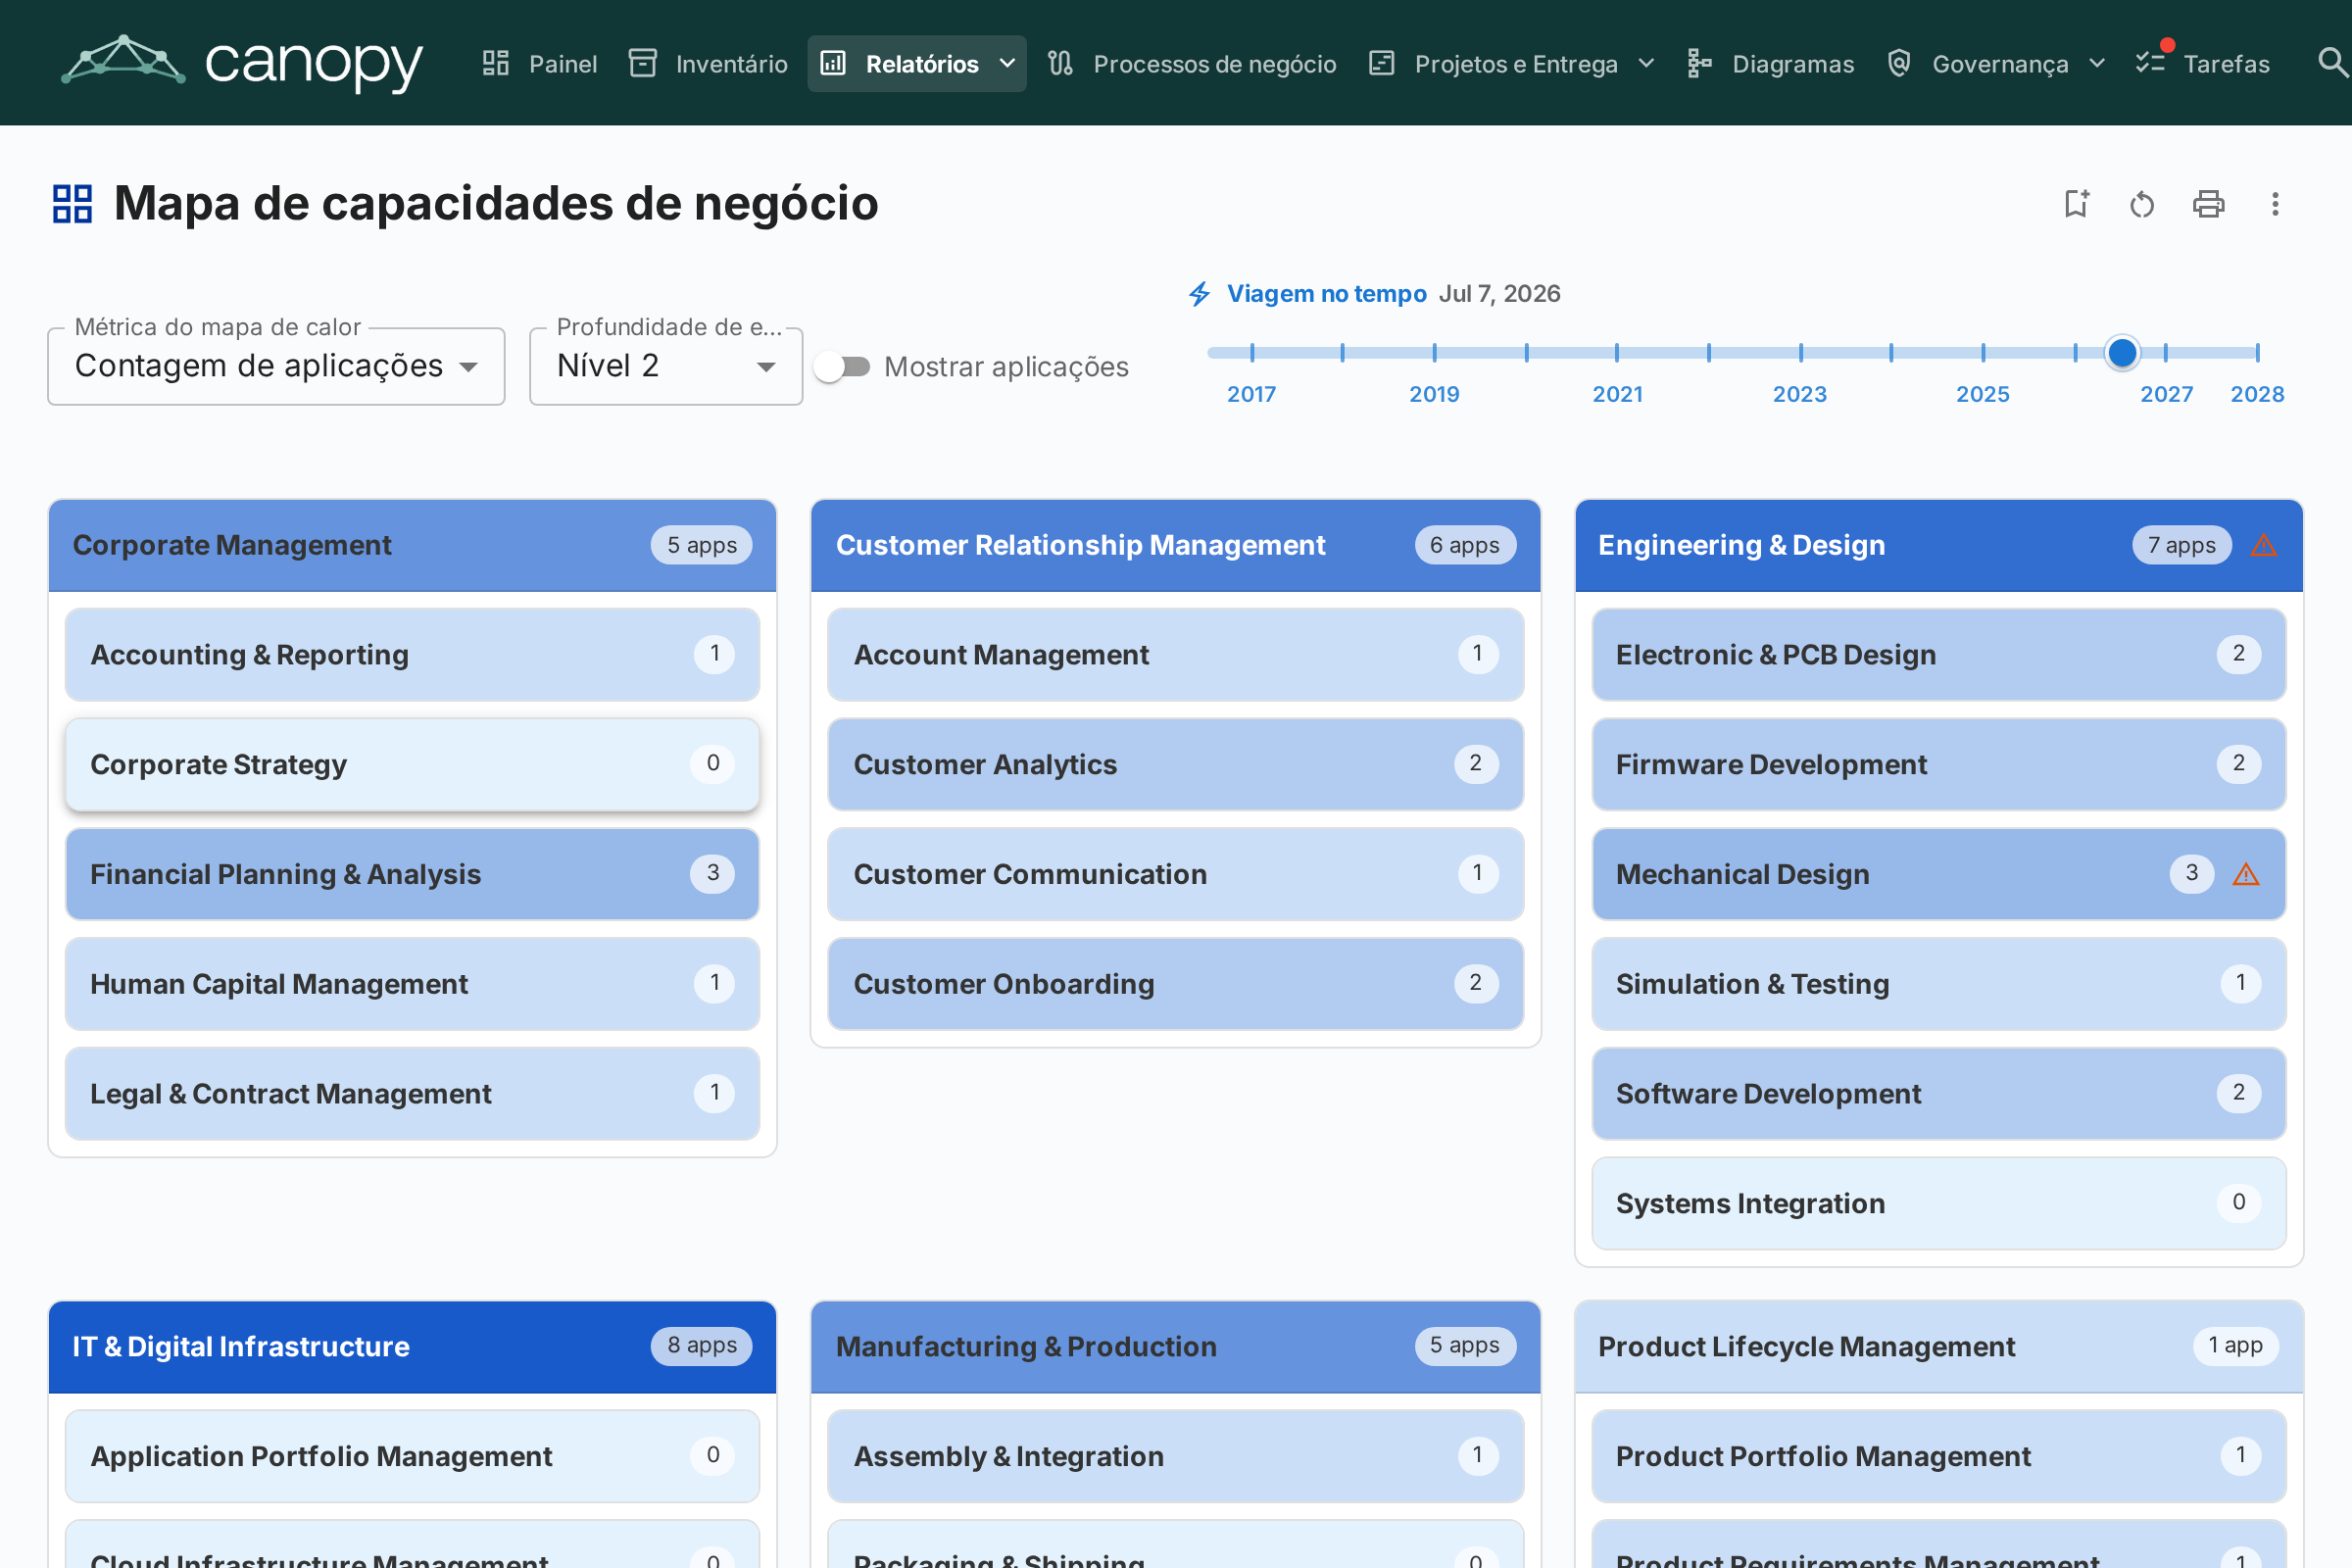
Task: Click the Projetos e Entrega icon
Action: point(1382,64)
